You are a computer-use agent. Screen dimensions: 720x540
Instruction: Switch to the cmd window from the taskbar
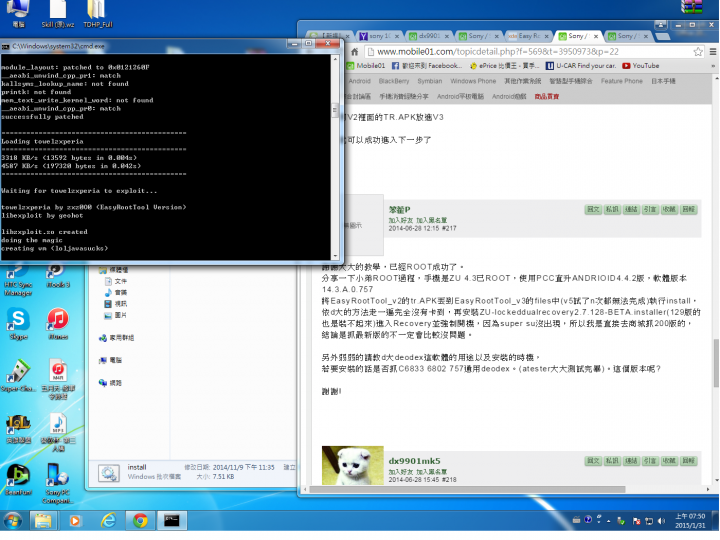172,521
